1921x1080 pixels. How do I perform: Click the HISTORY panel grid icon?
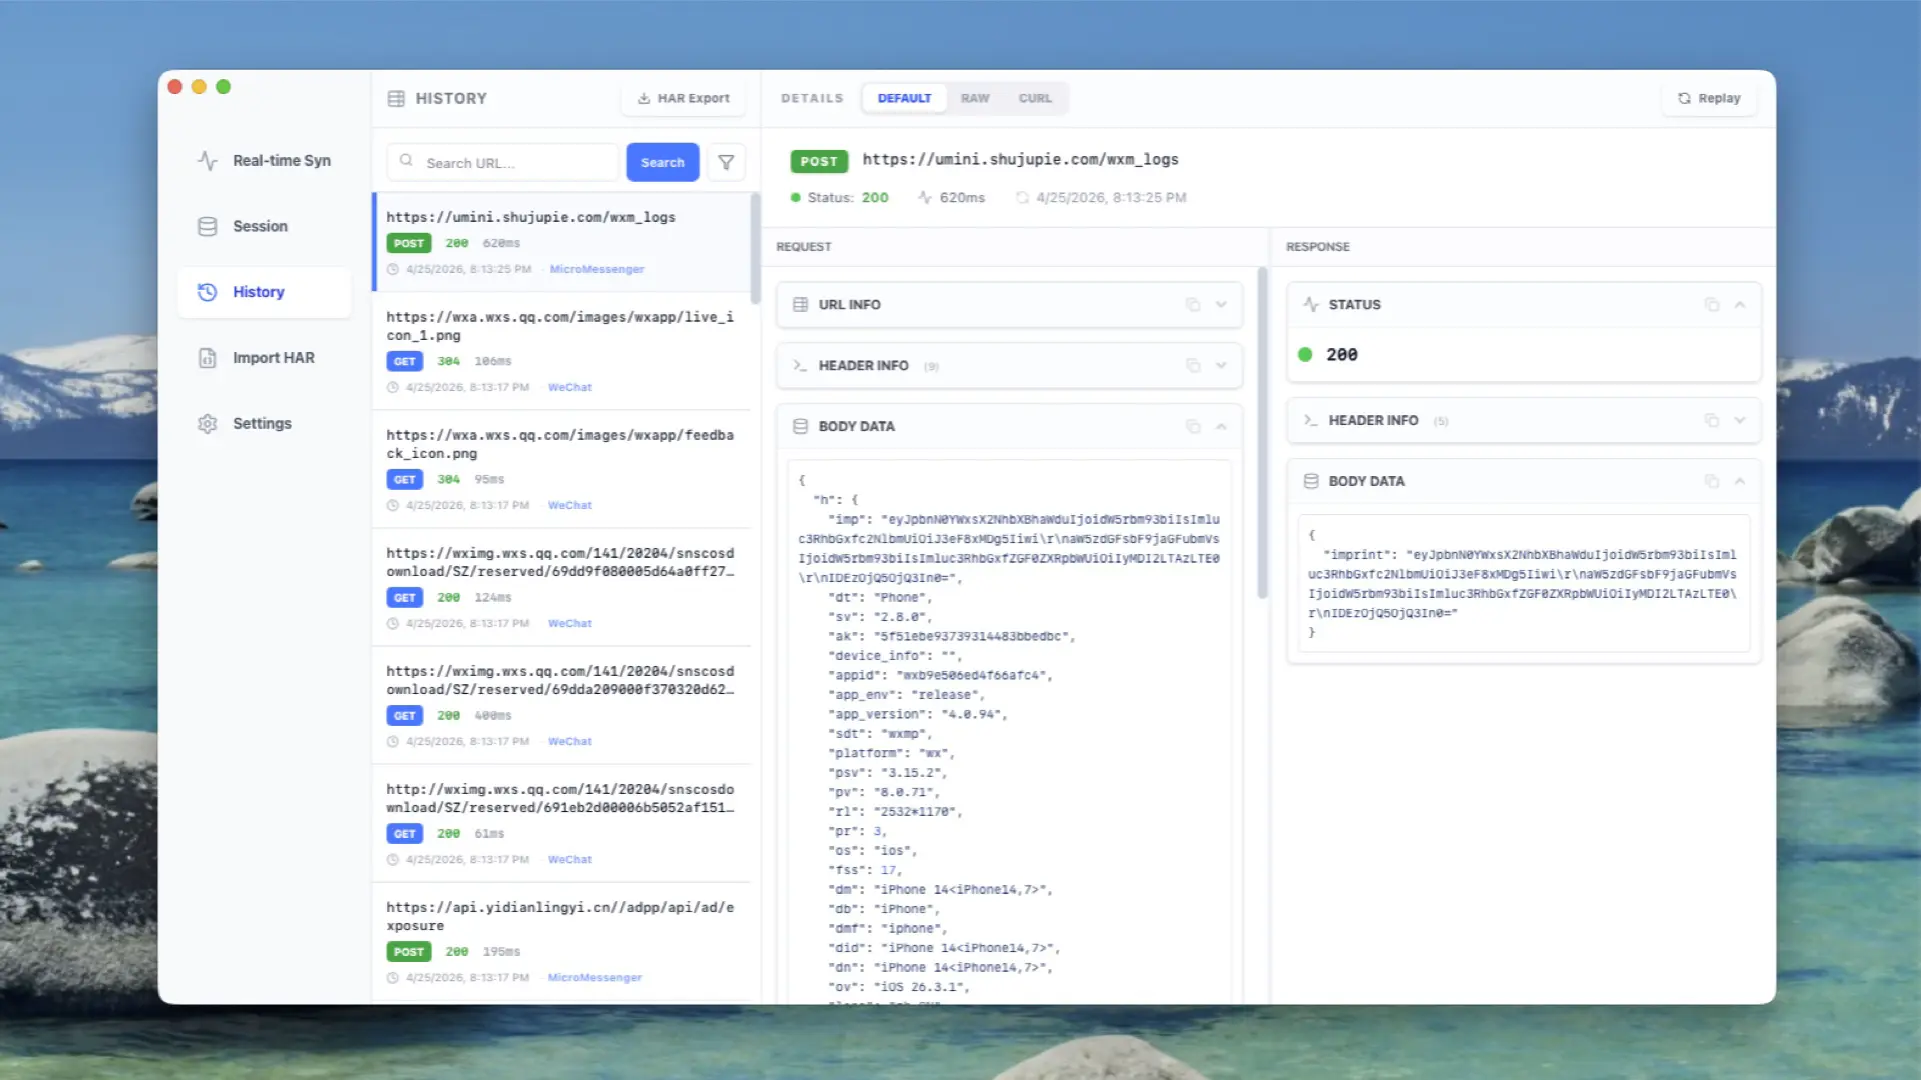pos(396,98)
